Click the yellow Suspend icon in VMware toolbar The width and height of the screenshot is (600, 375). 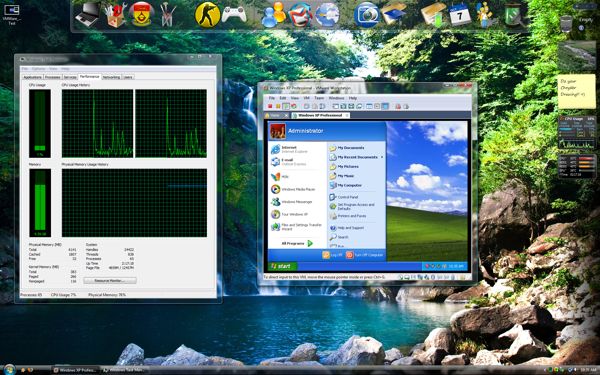pyautogui.click(x=278, y=106)
